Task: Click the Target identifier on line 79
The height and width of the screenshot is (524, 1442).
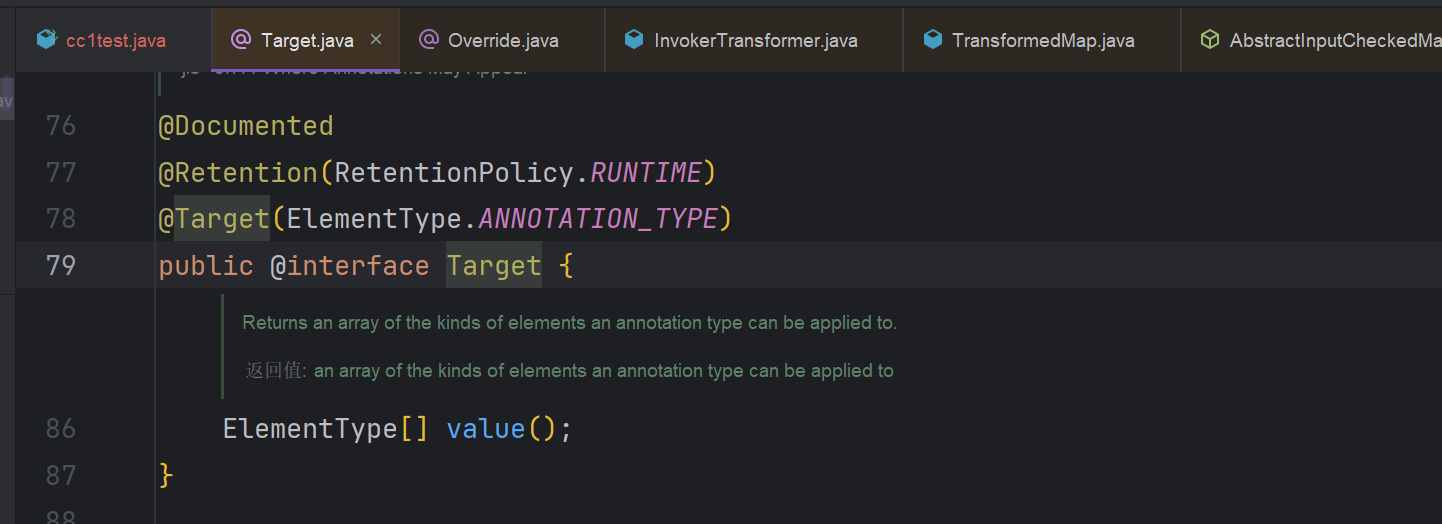Action: point(493,266)
